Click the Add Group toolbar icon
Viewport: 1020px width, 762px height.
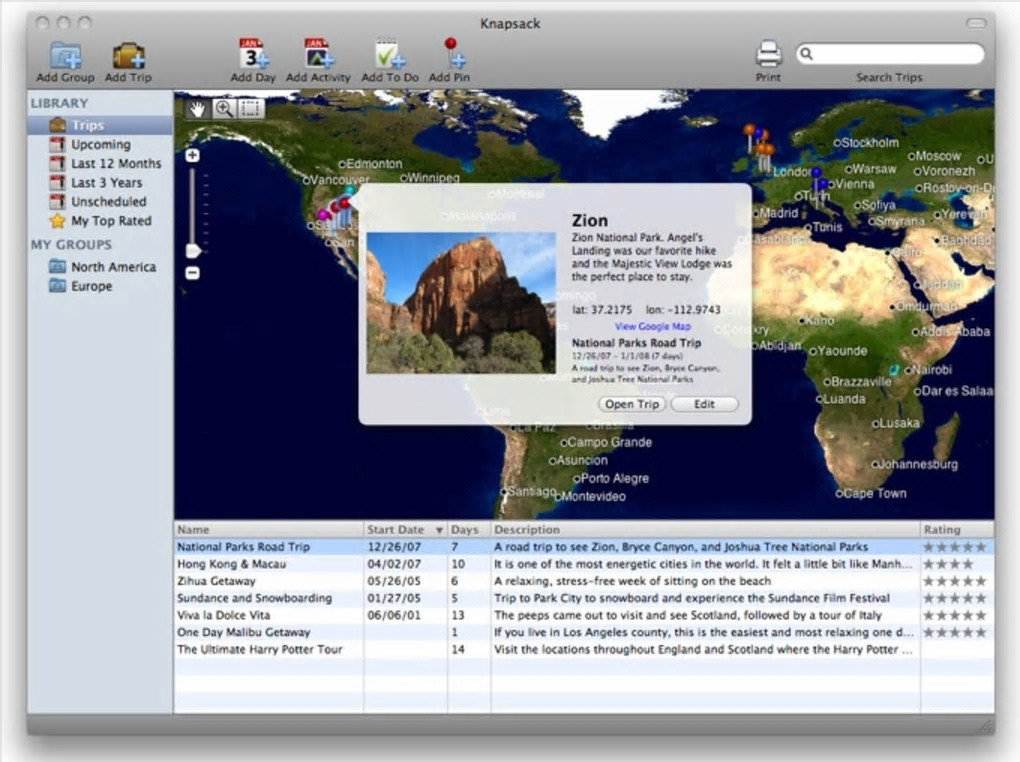(65, 56)
